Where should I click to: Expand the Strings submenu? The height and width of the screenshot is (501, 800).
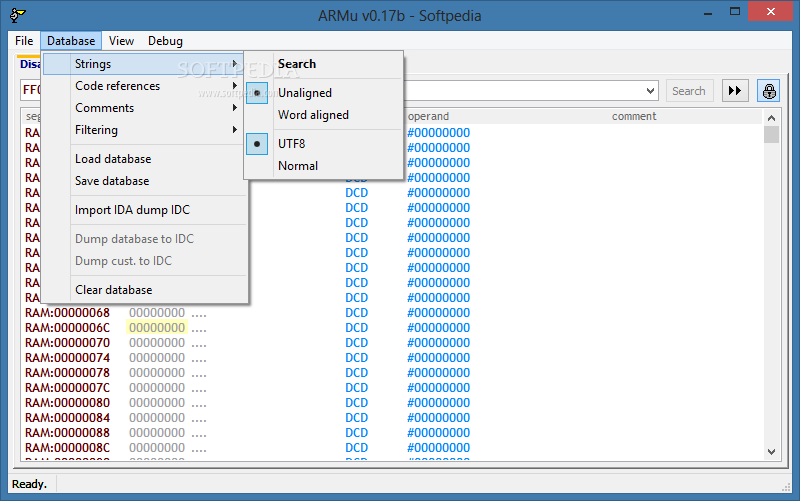pos(143,64)
